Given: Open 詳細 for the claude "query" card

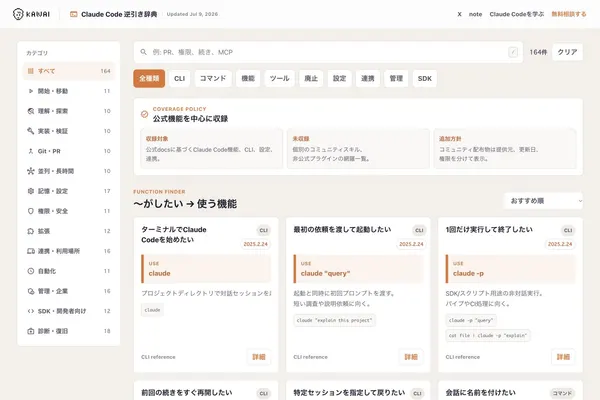Looking at the screenshot, I should pos(411,357).
